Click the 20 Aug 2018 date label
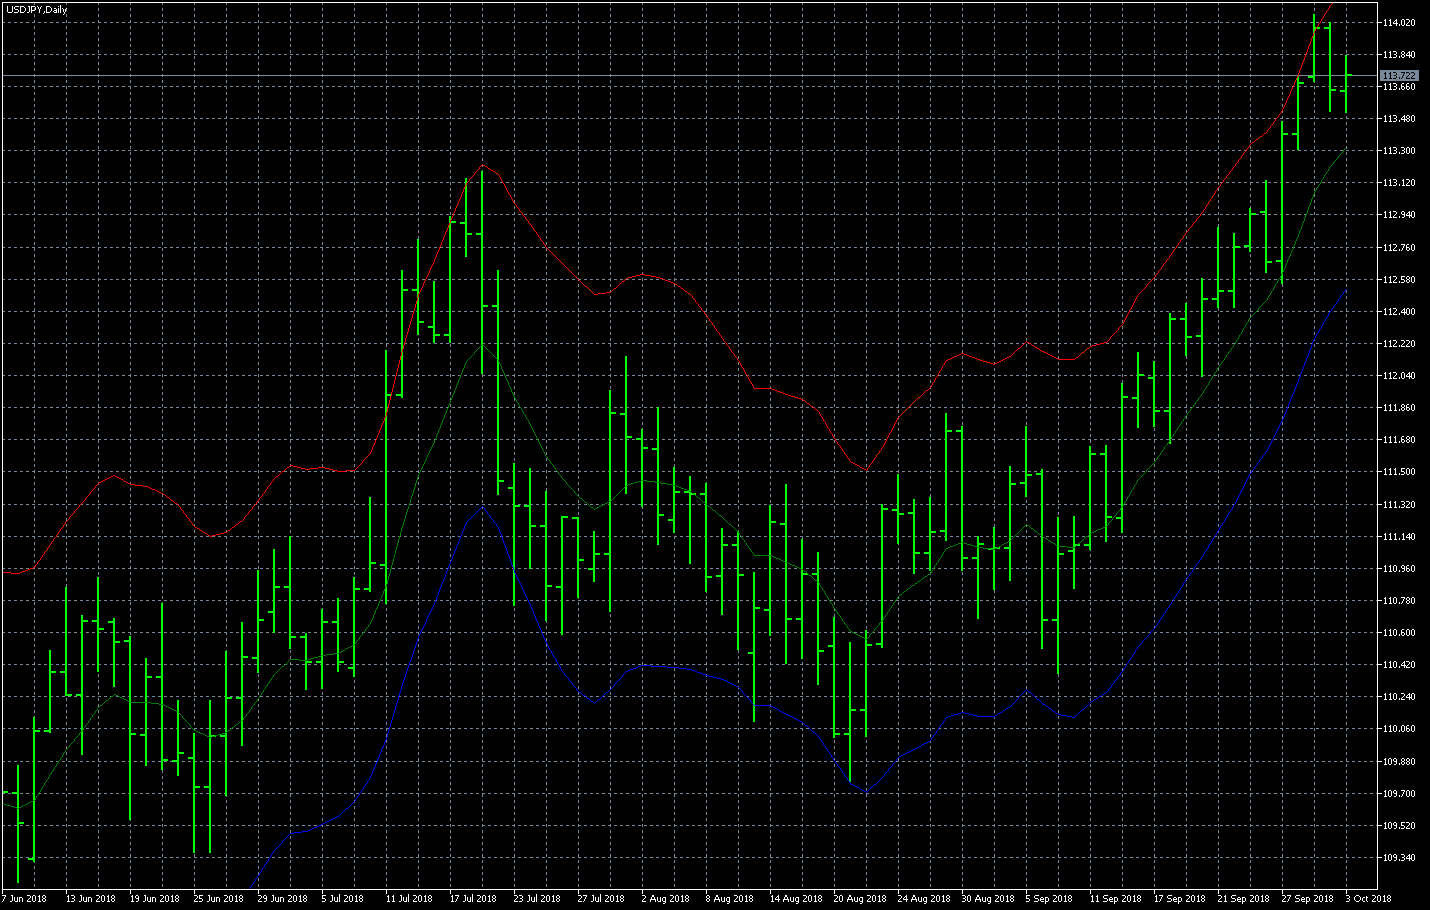This screenshot has width=1430, height=910. click(x=860, y=898)
